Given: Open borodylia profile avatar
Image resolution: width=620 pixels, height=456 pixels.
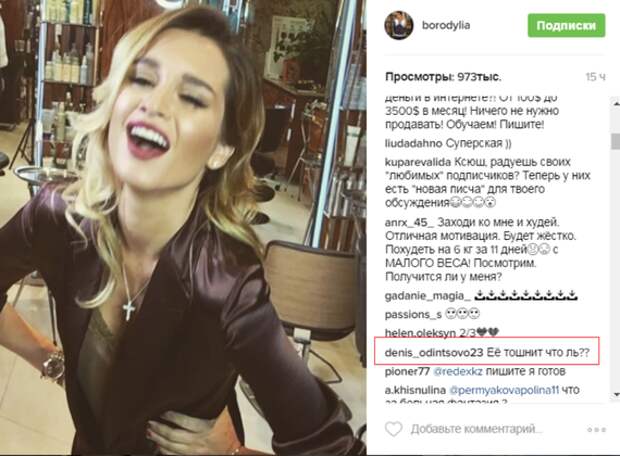Looking at the screenshot, I should pos(399,25).
